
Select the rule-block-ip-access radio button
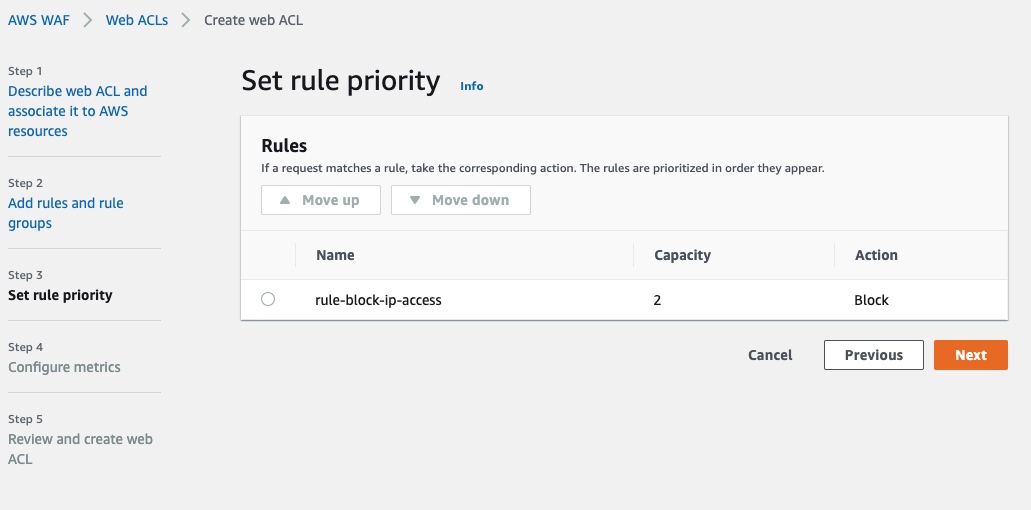click(x=268, y=299)
